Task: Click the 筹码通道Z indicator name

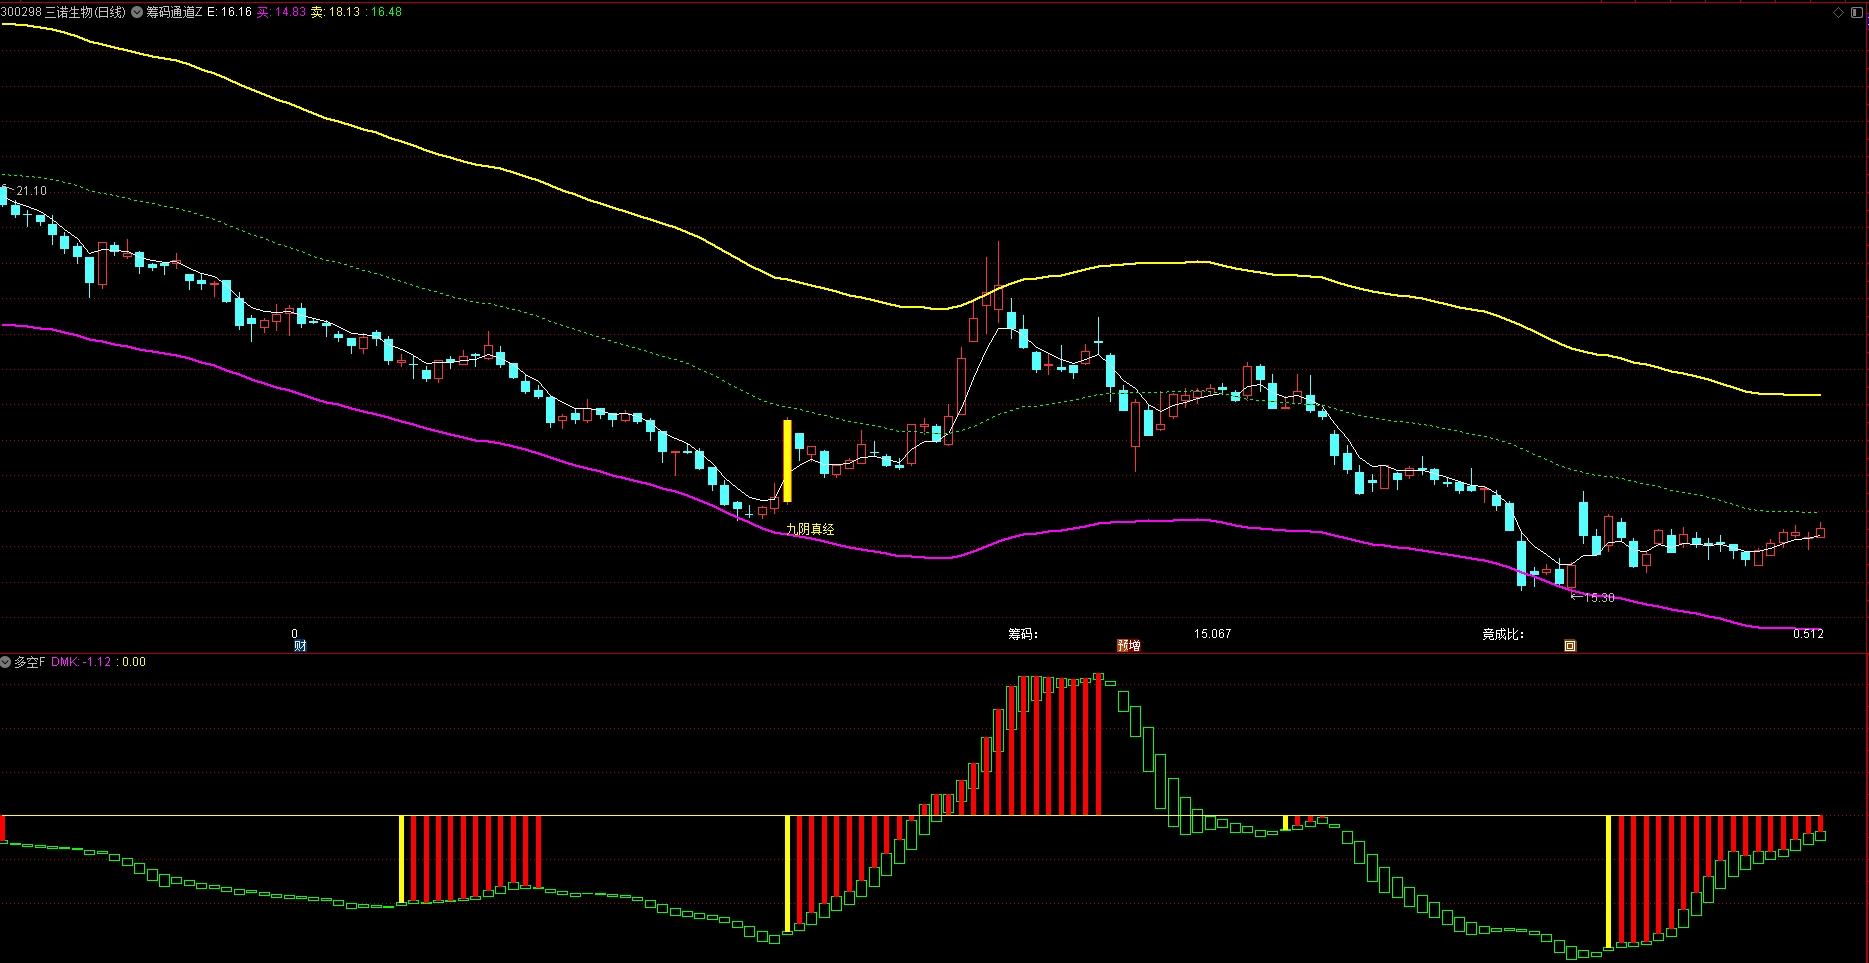Action: 174,13
